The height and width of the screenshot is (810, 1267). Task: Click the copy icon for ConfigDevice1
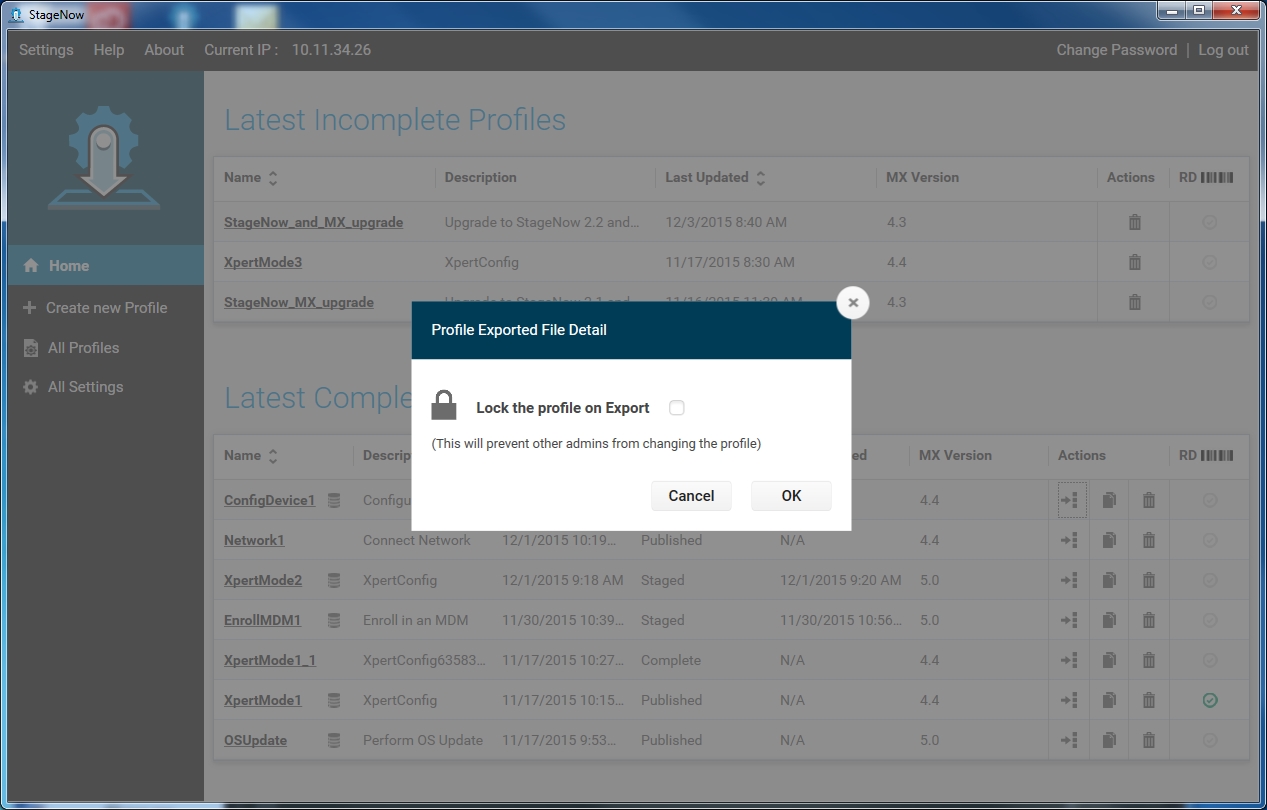pos(1109,500)
